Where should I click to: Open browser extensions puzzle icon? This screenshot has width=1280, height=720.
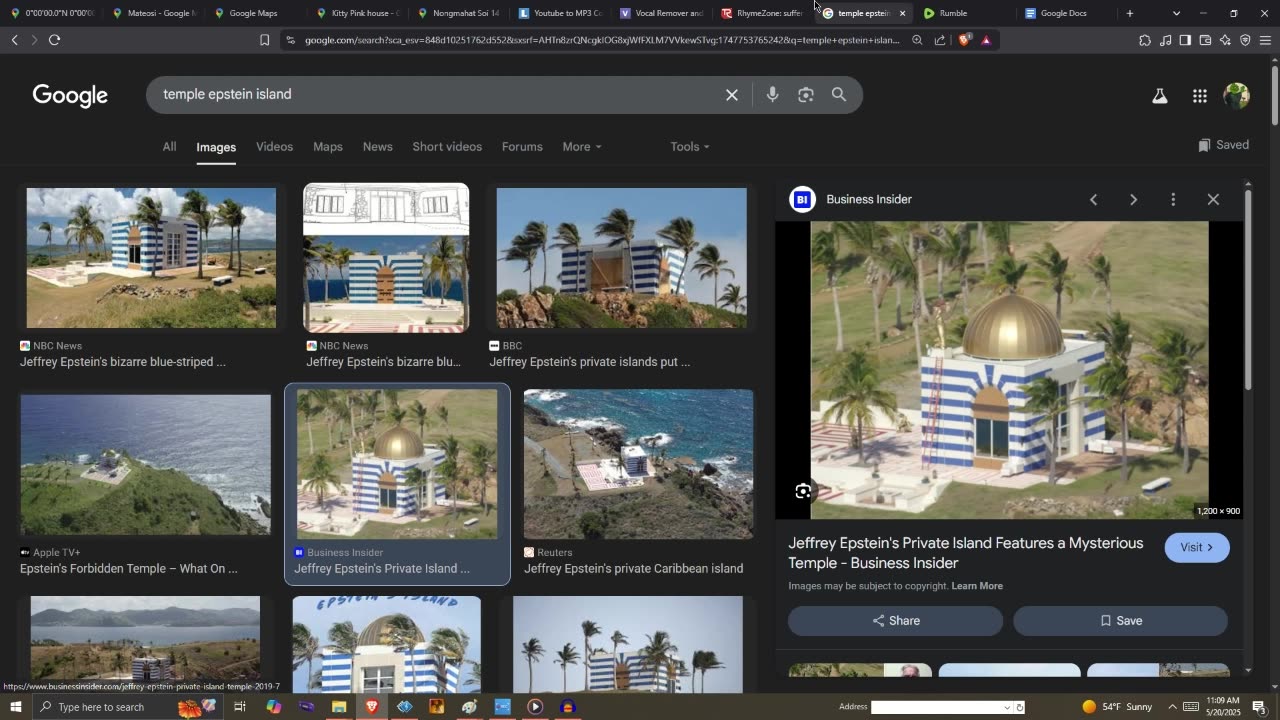(x=1145, y=40)
